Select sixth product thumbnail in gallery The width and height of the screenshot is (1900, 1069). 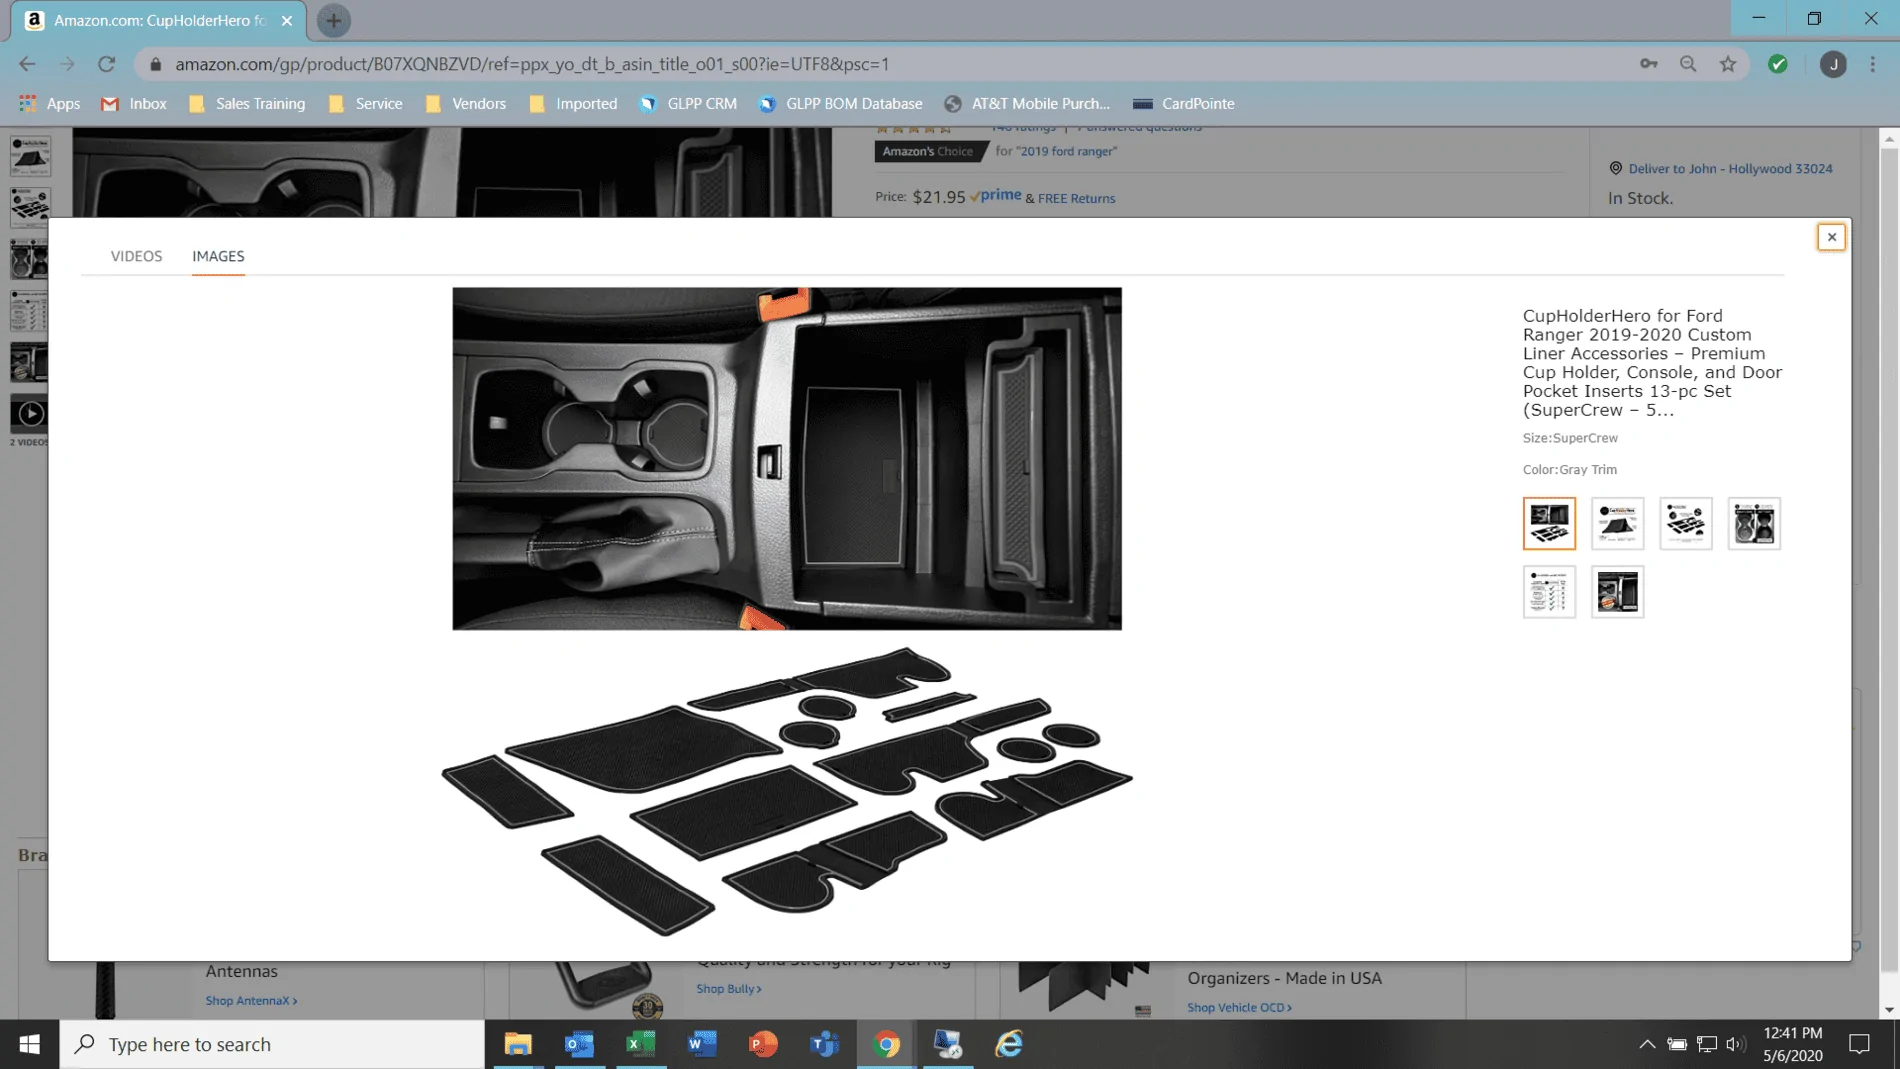coord(1617,592)
